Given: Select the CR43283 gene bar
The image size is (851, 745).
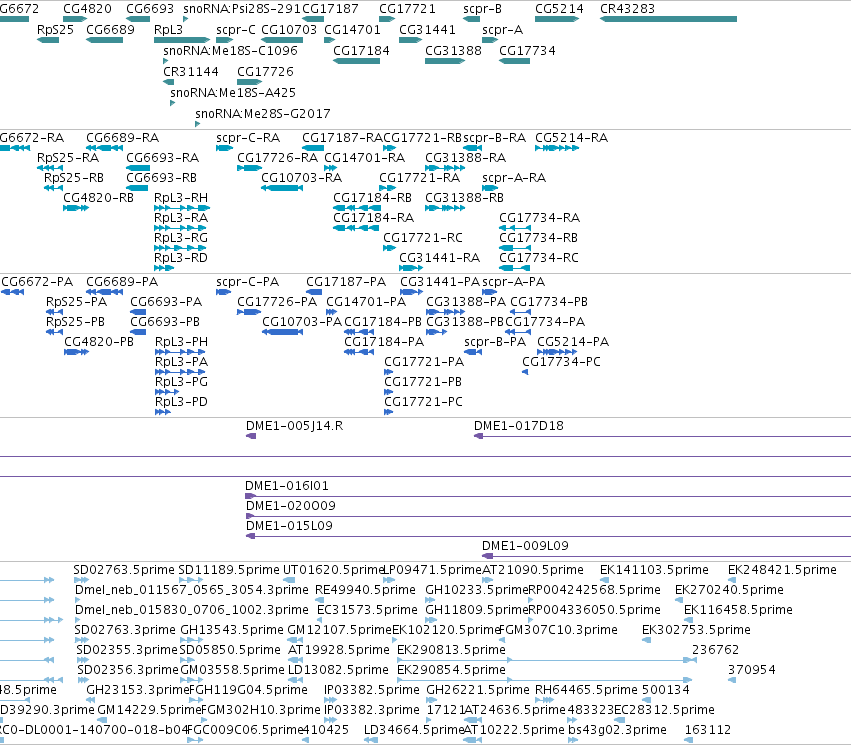Looking at the screenshot, I should (x=668, y=19).
